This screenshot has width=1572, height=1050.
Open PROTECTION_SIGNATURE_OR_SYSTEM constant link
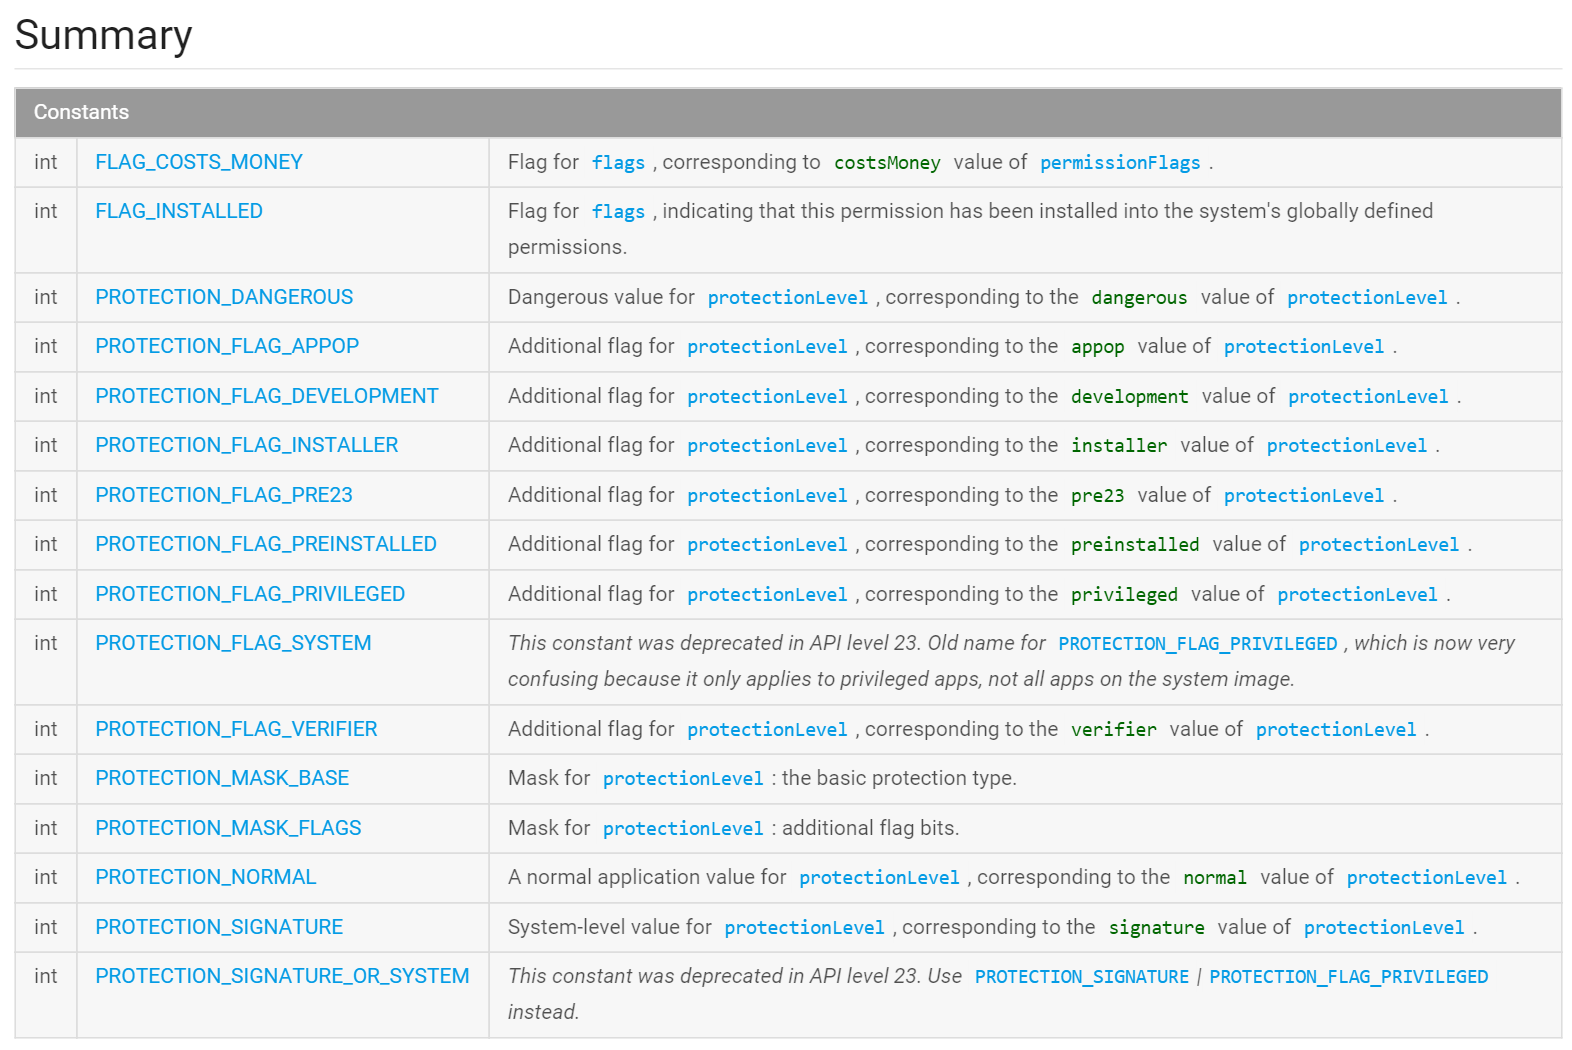tap(282, 976)
